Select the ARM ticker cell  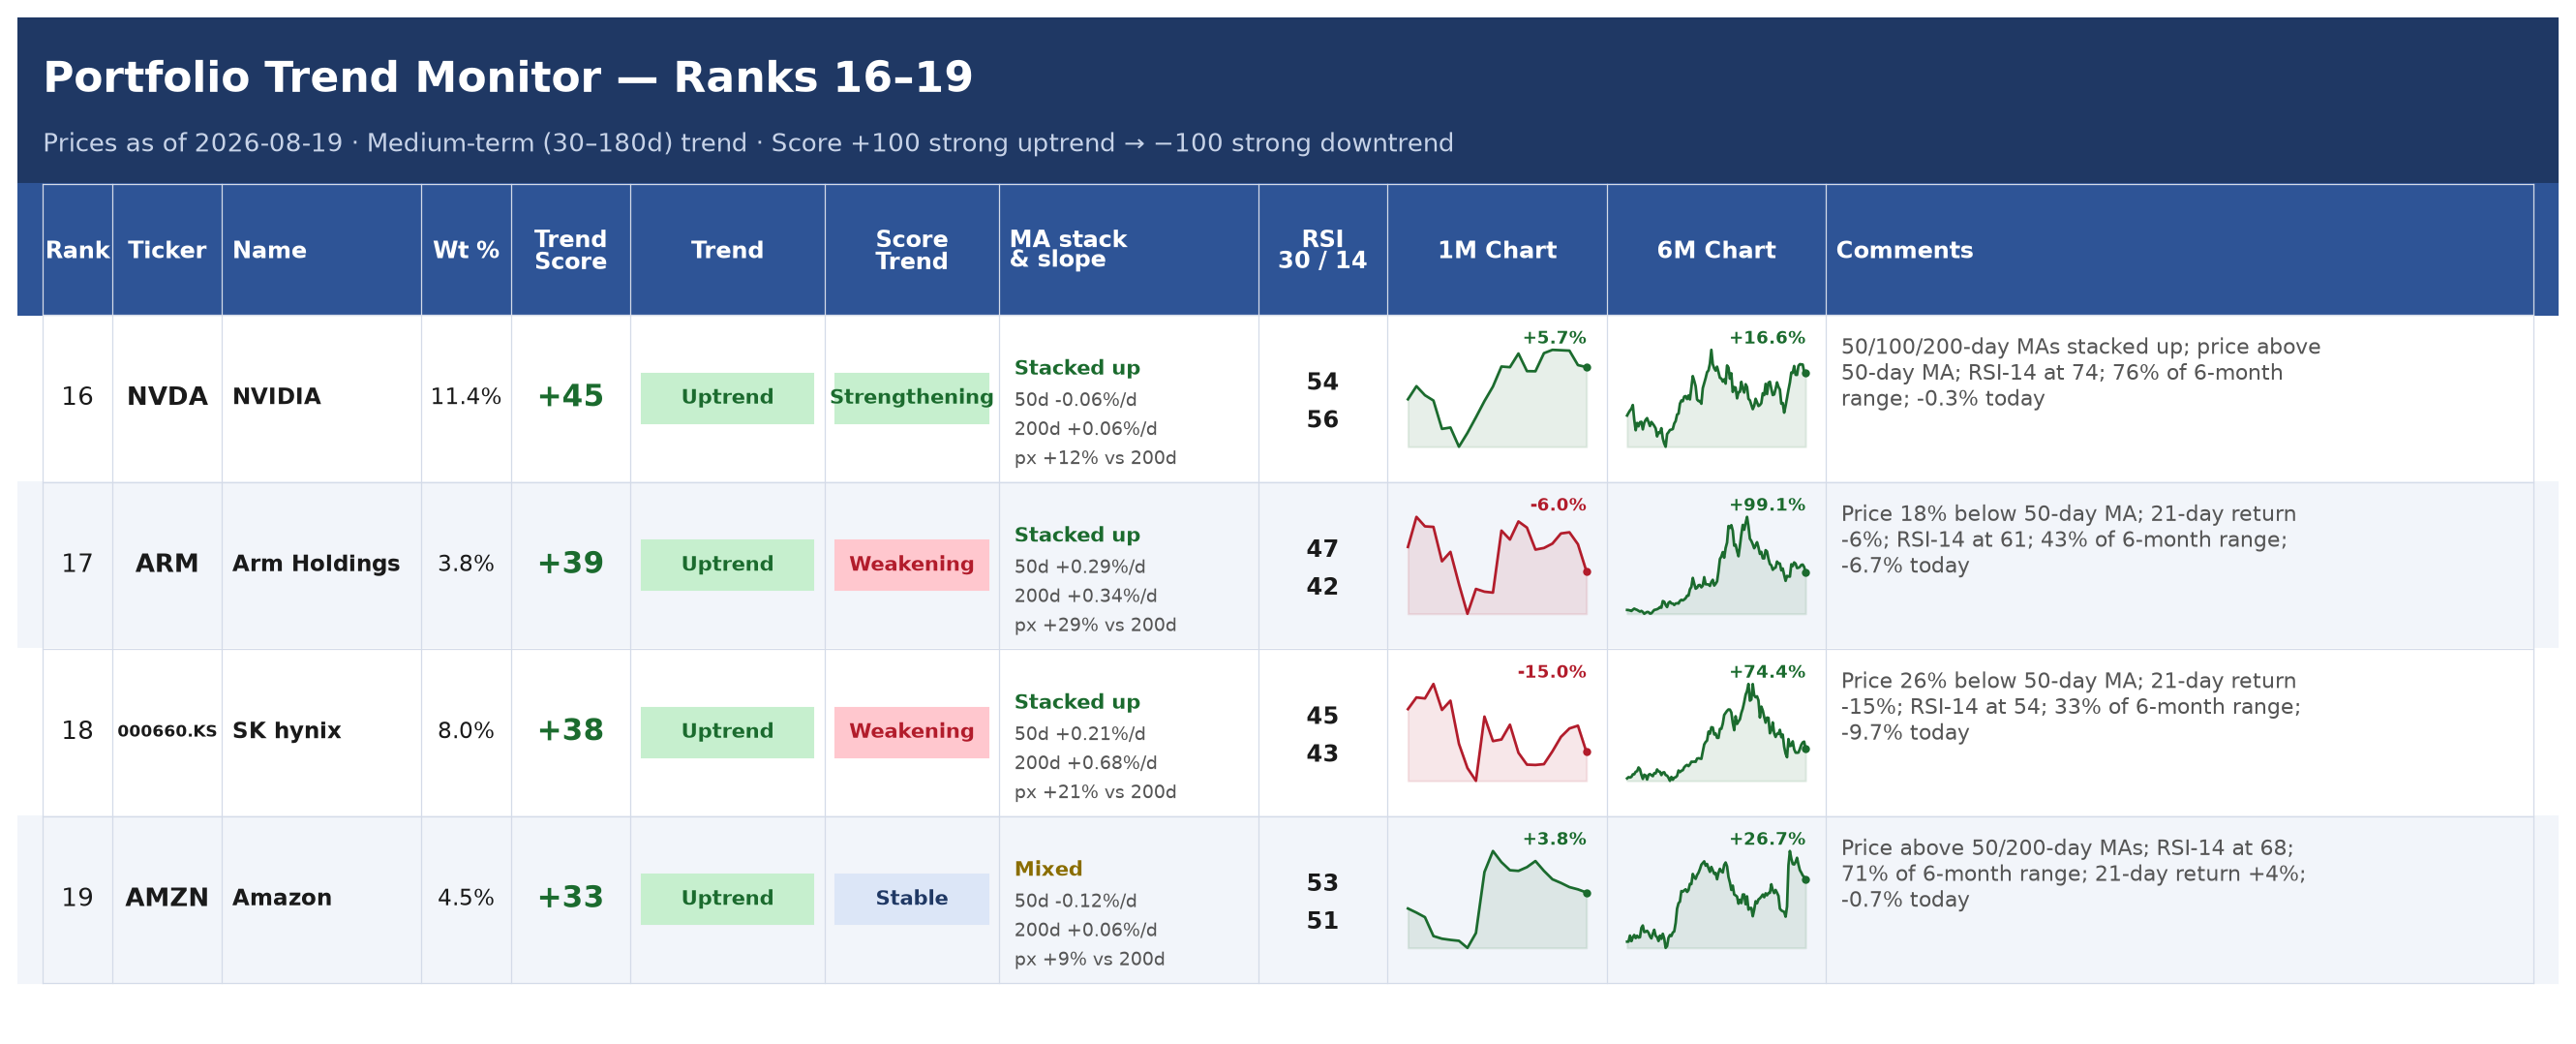(167, 564)
